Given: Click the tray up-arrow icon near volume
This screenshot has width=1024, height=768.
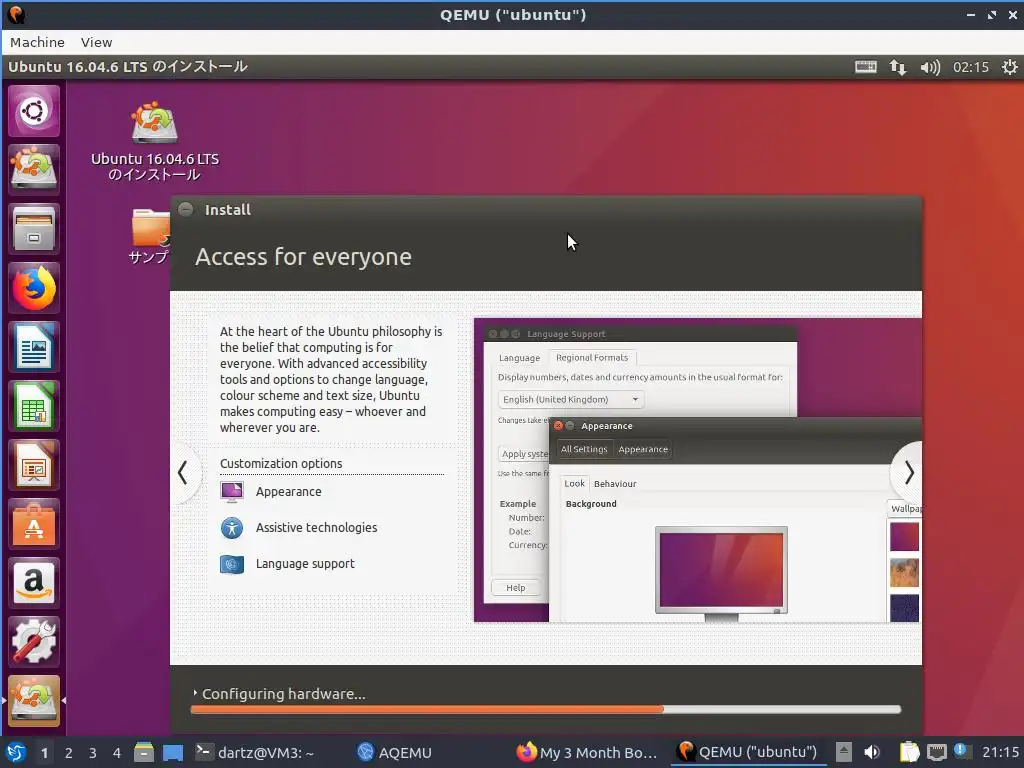Looking at the screenshot, I should coord(844,752).
